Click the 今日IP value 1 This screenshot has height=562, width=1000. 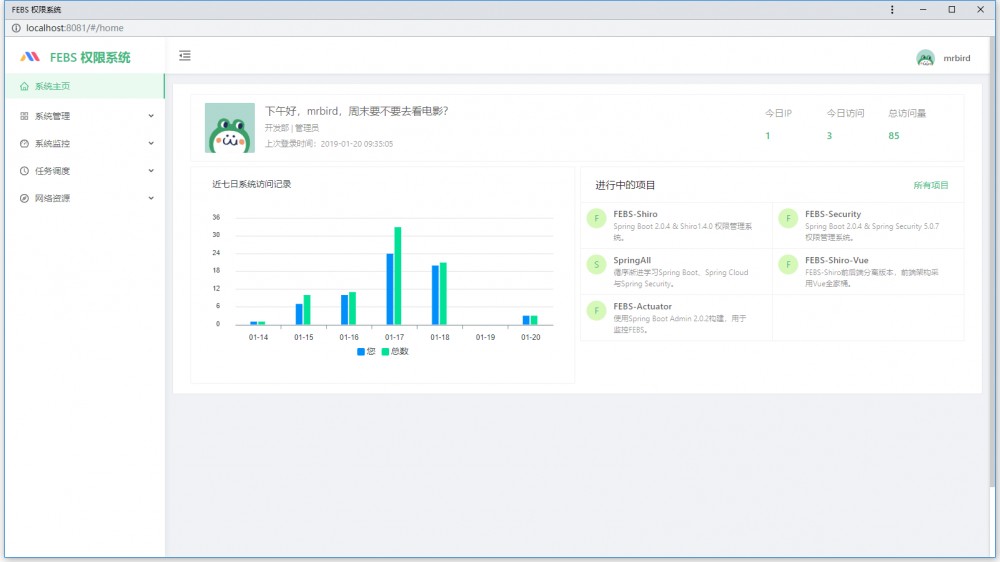pos(768,136)
